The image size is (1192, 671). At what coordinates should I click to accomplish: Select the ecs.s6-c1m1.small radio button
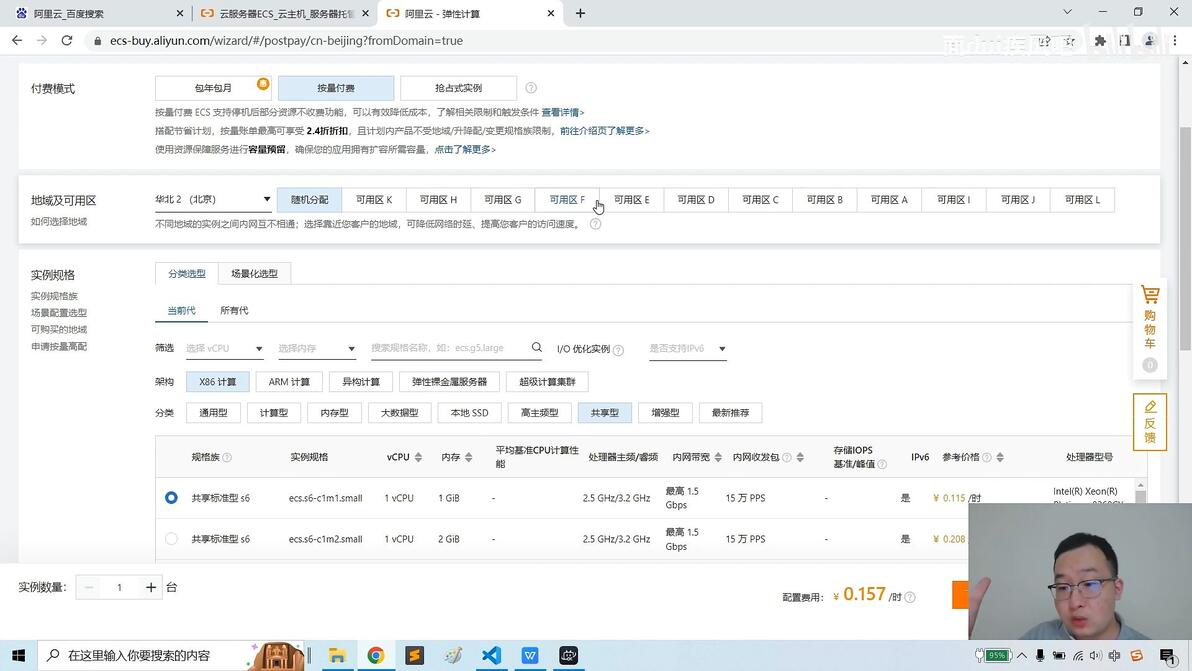171,498
